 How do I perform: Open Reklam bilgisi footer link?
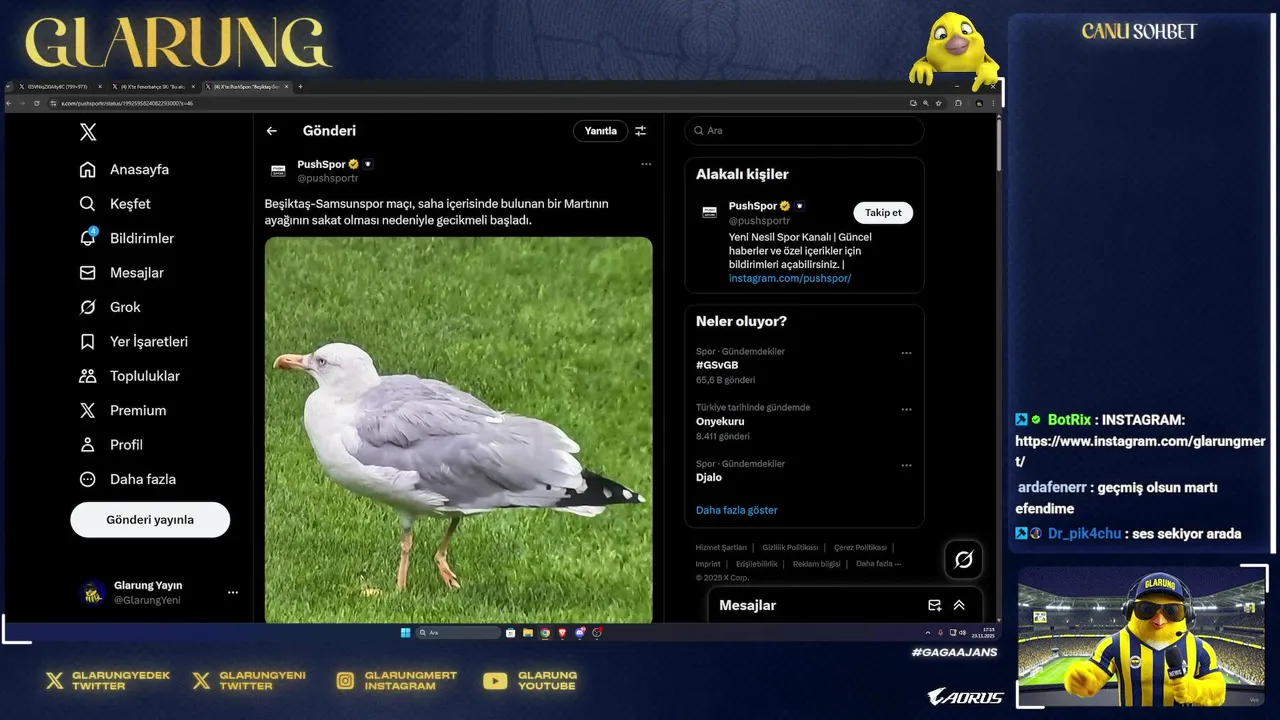(x=817, y=563)
